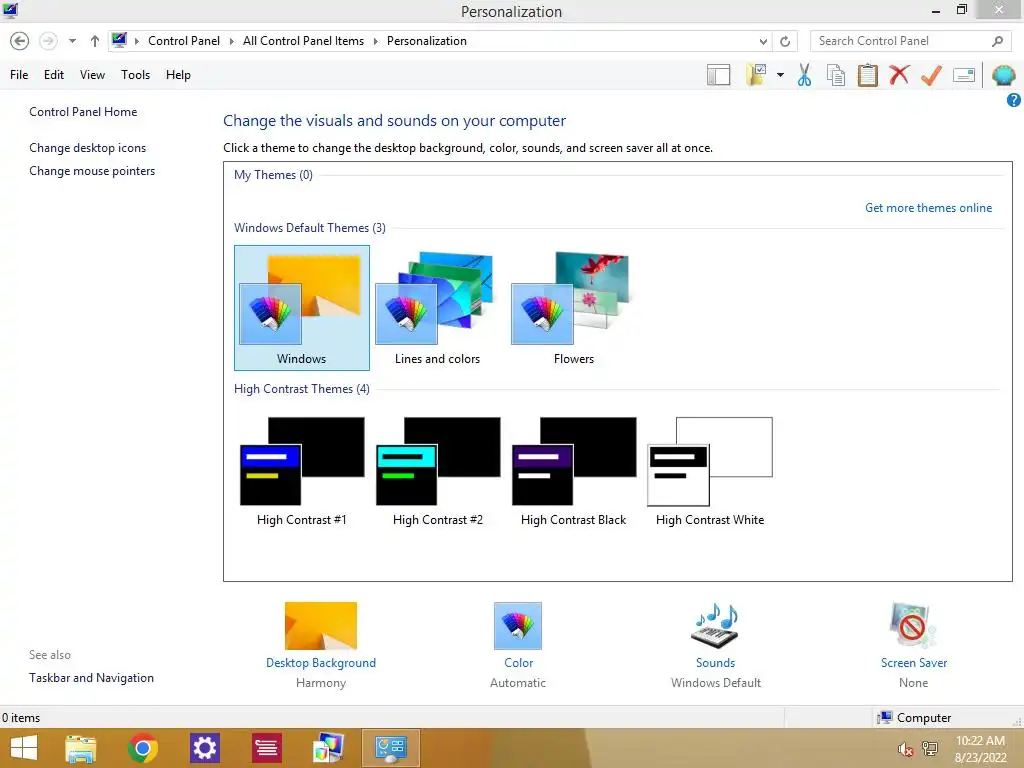The image size is (1024, 768).
Task: Go back with the Back arrow
Action: tap(20, 41)
